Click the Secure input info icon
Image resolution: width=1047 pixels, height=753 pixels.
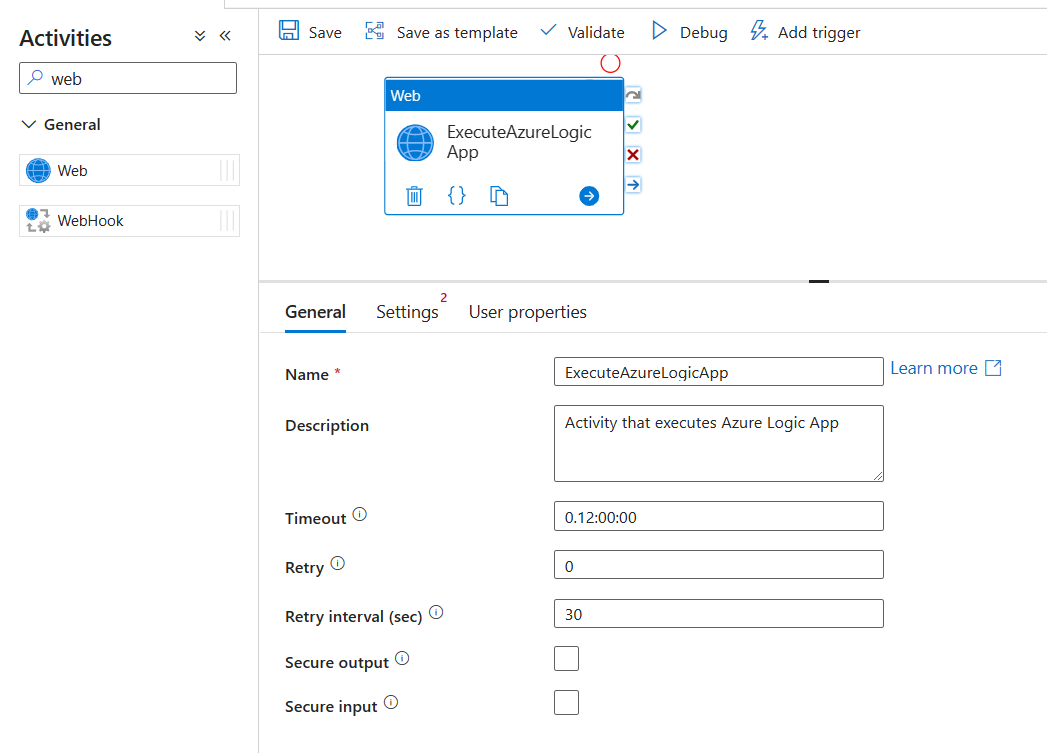tap(391, 702)
